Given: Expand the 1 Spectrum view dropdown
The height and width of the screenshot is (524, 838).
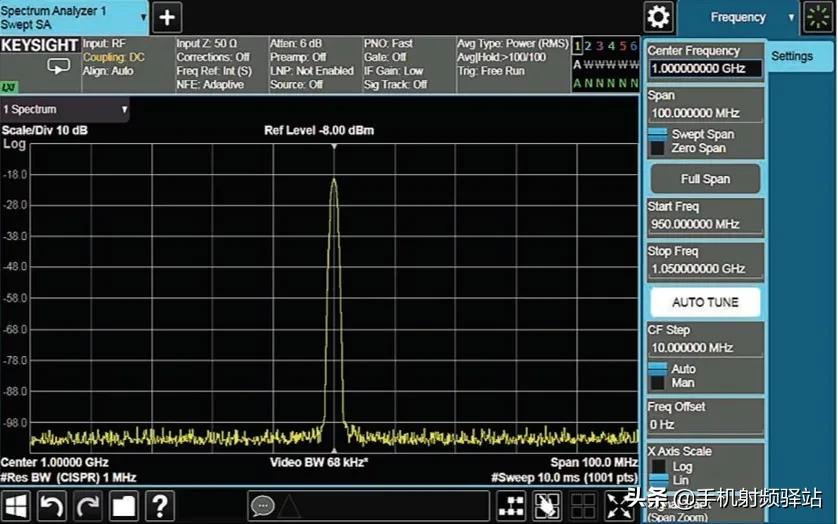Looking at the screenshot, I should [x=66, y=109].
